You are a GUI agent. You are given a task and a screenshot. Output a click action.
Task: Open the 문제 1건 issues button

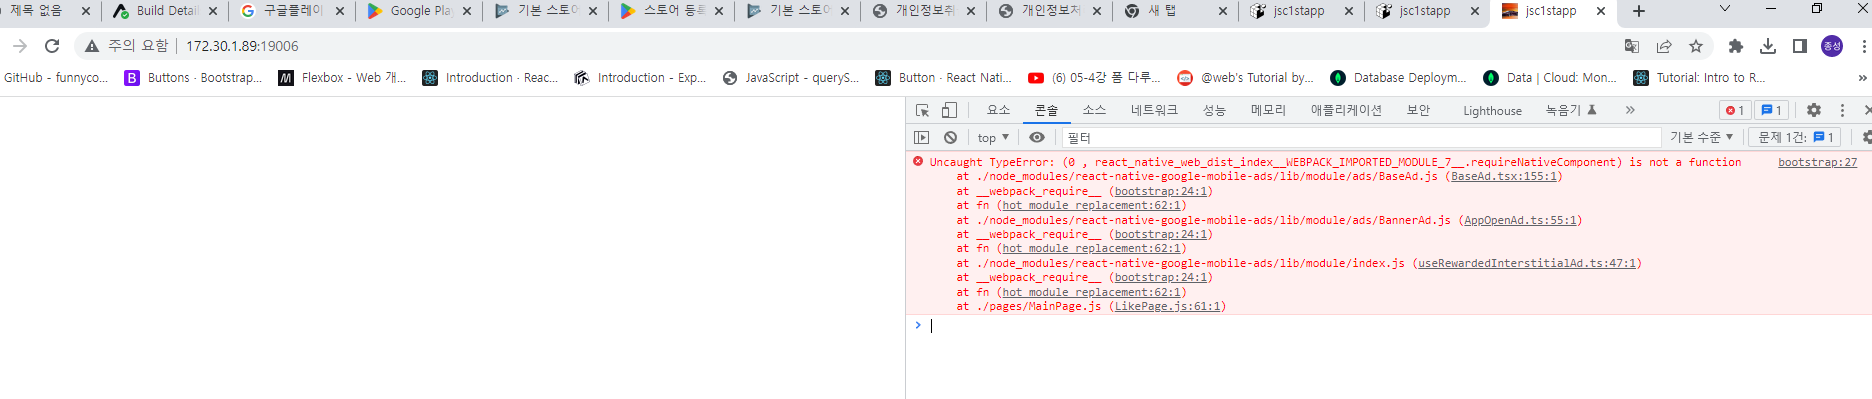[1796, 137]
